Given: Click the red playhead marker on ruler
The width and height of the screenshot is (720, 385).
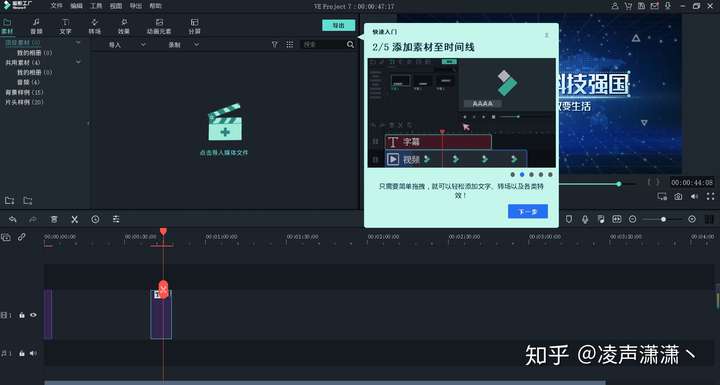Looking at the screenshot, I should 163,232.
